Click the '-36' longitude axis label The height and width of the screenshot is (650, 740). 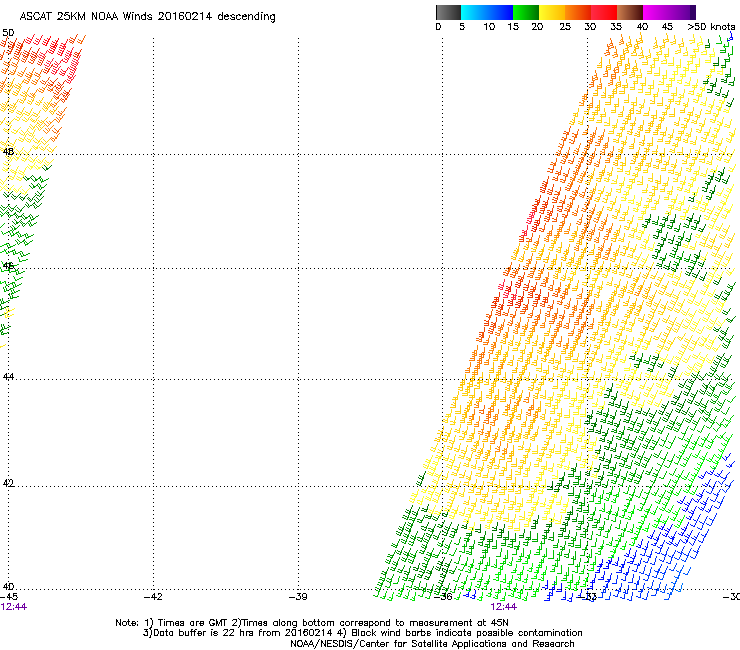pyautogui.click(x=443, y=597)
